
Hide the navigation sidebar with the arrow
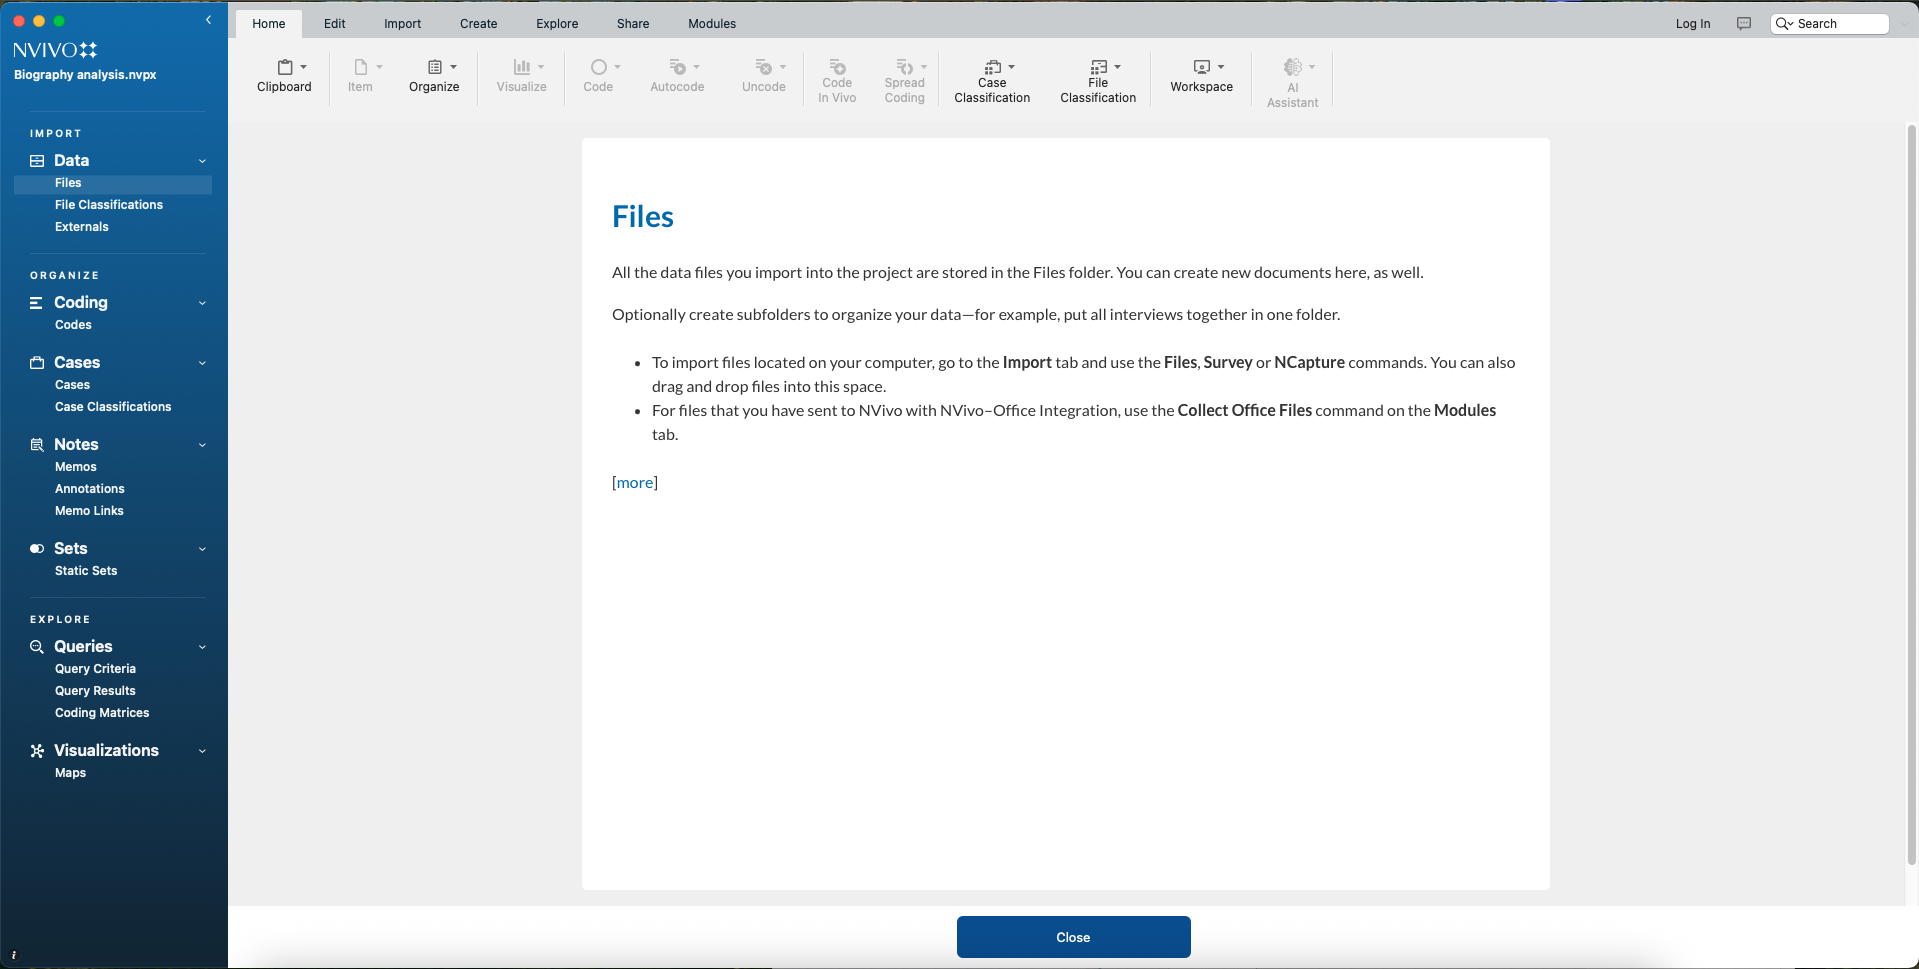click(x=208, y=20)
